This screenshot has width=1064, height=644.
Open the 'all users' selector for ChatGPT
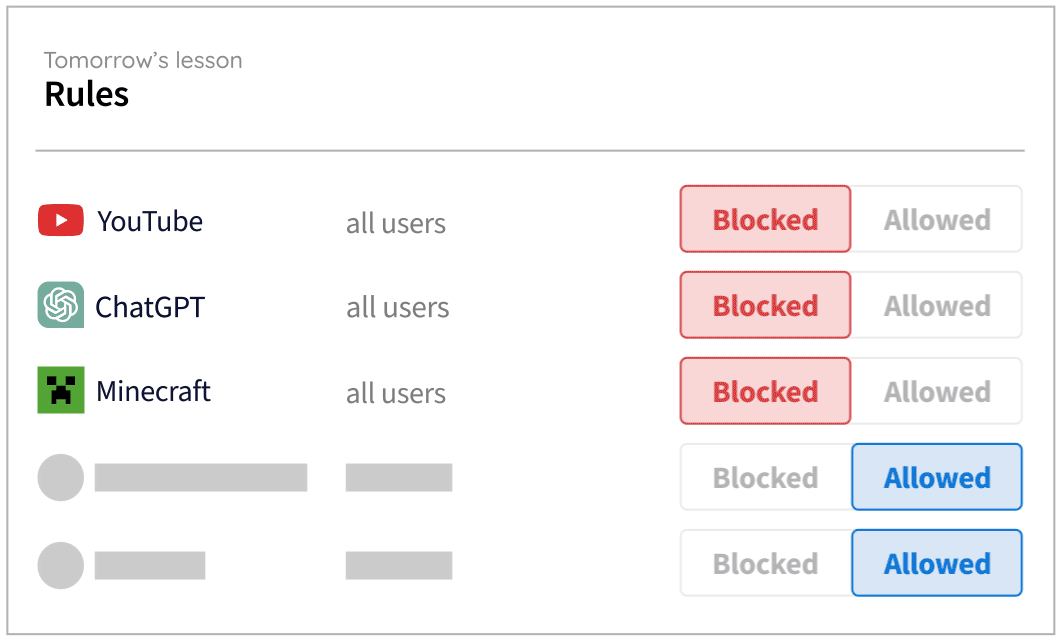click(x=397, y=307)
